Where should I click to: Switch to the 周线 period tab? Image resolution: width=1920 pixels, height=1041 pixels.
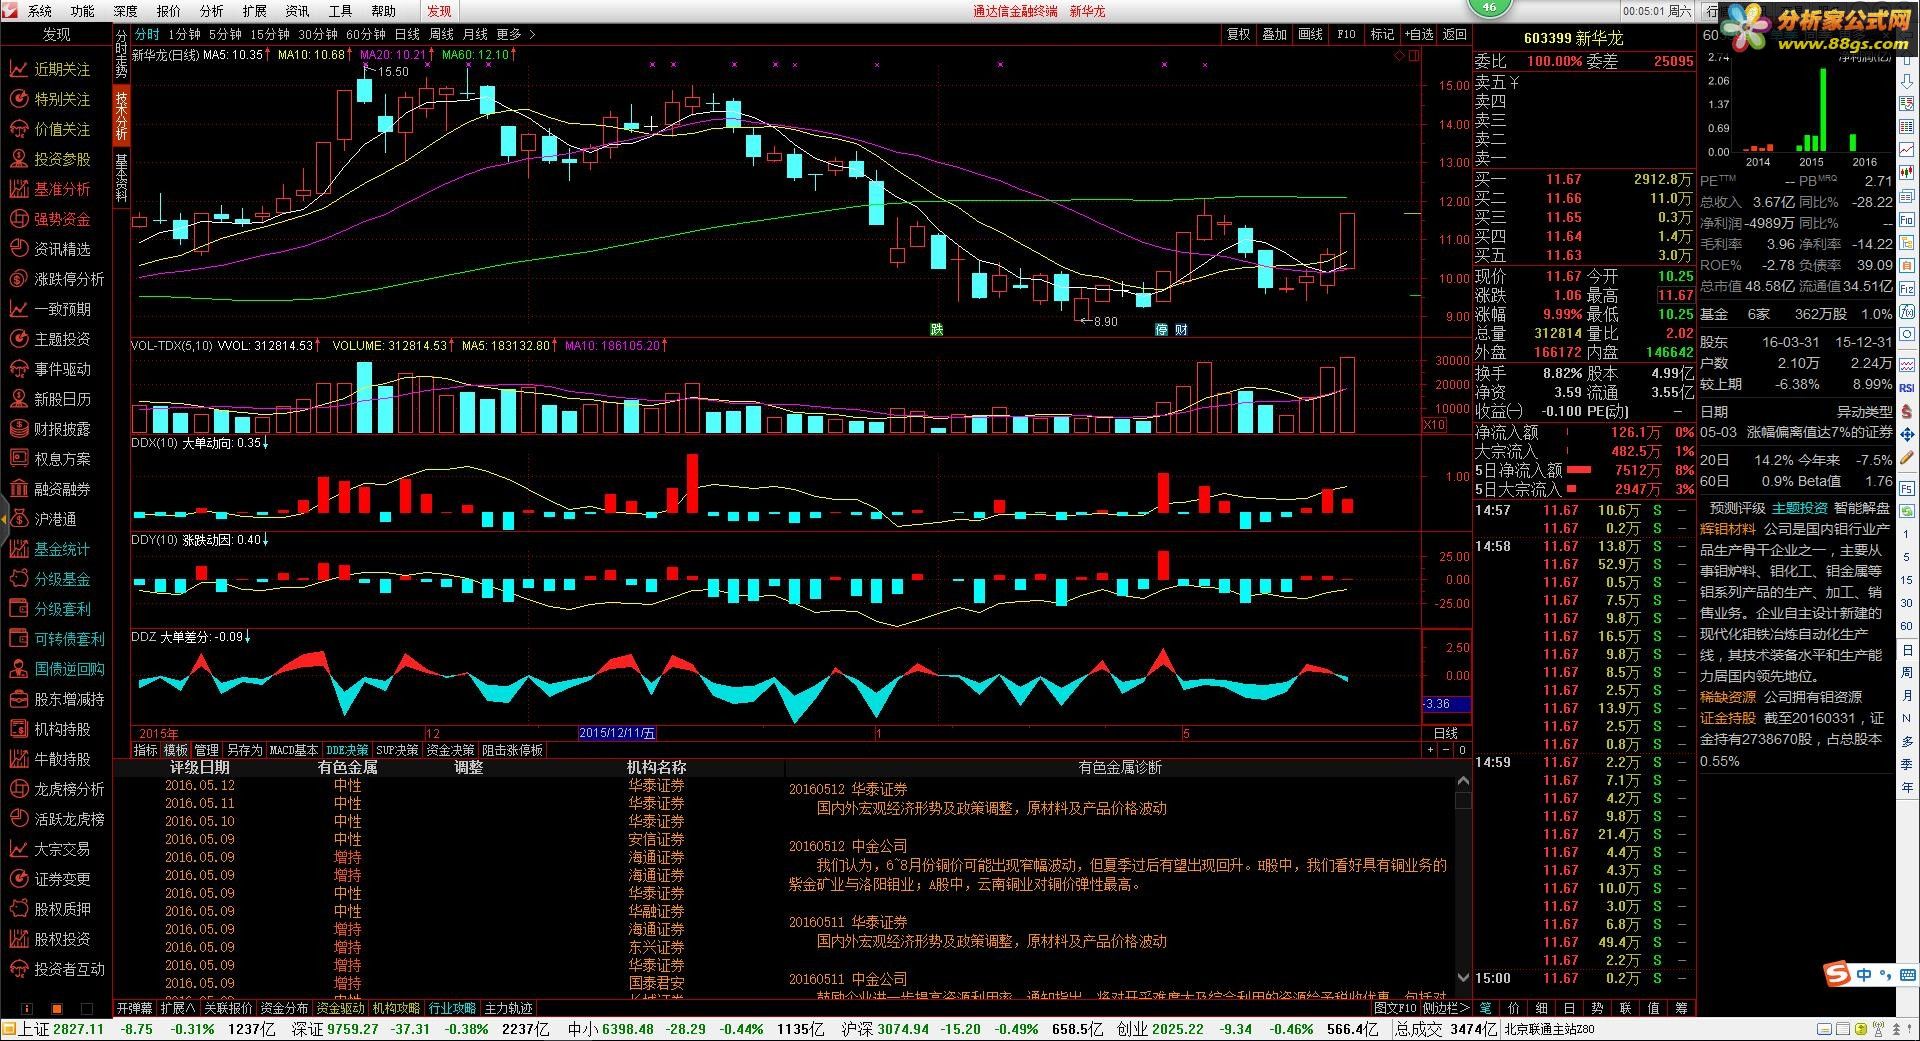(441, 34)
